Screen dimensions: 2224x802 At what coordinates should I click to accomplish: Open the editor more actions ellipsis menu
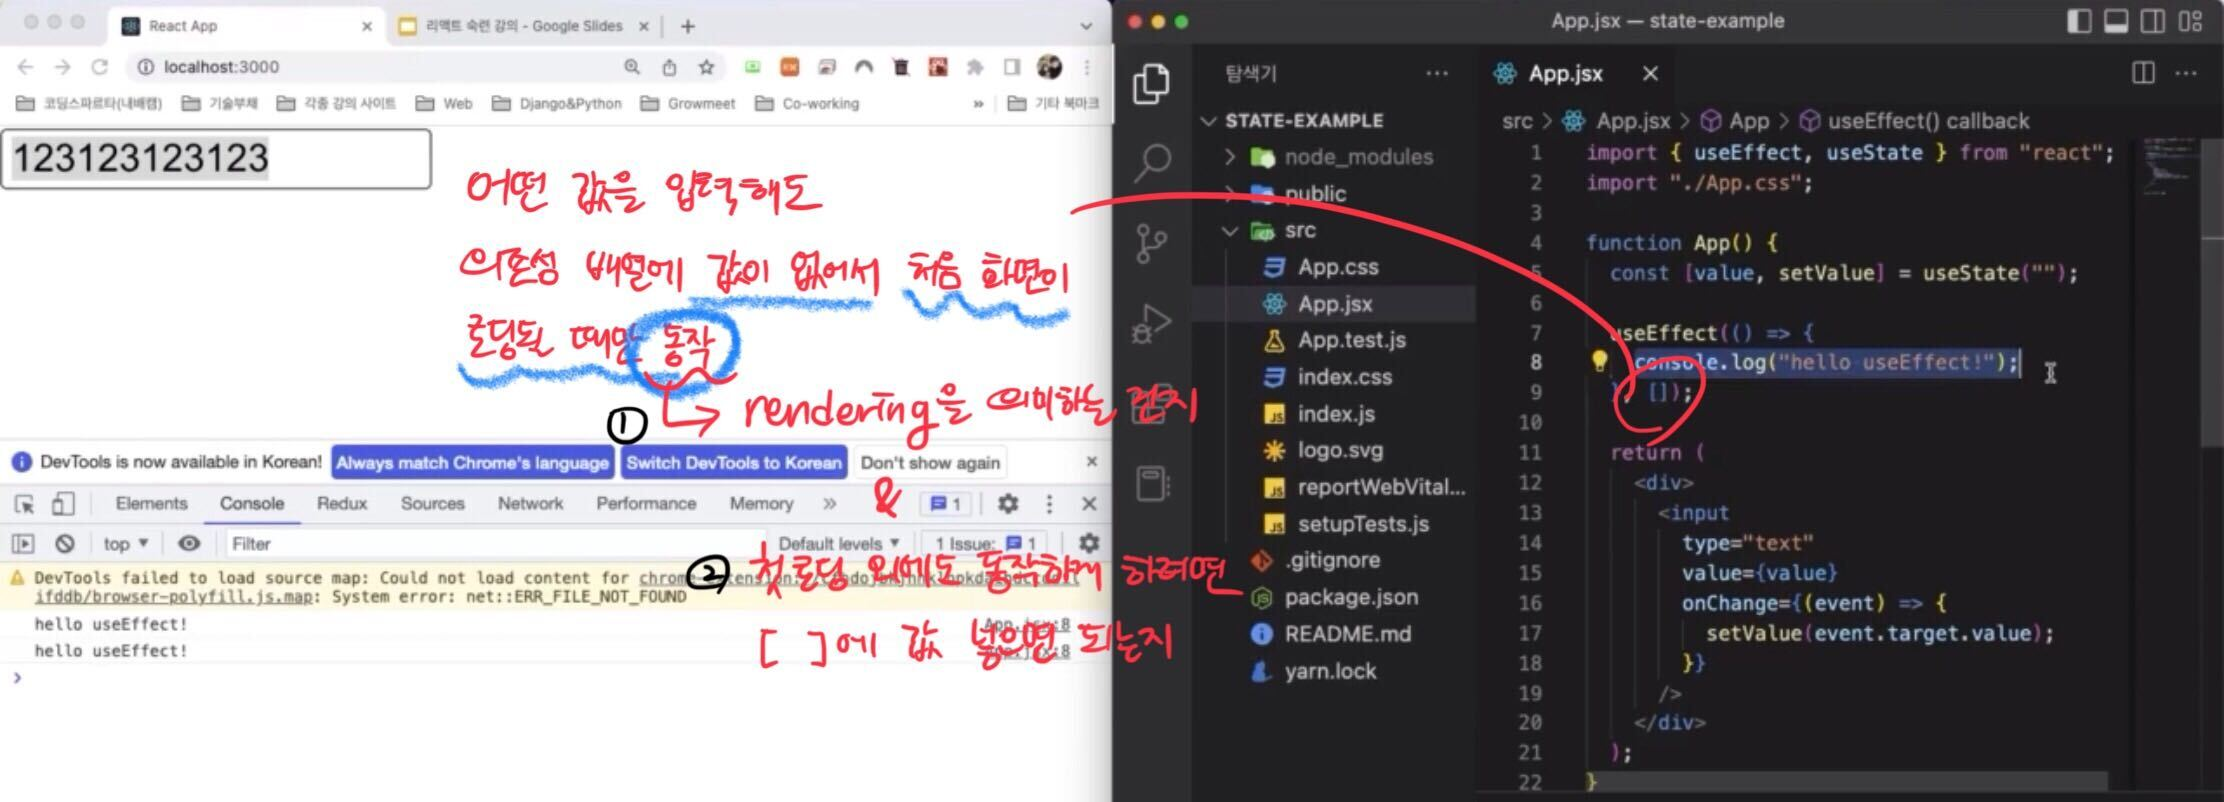coord(2186,73)
